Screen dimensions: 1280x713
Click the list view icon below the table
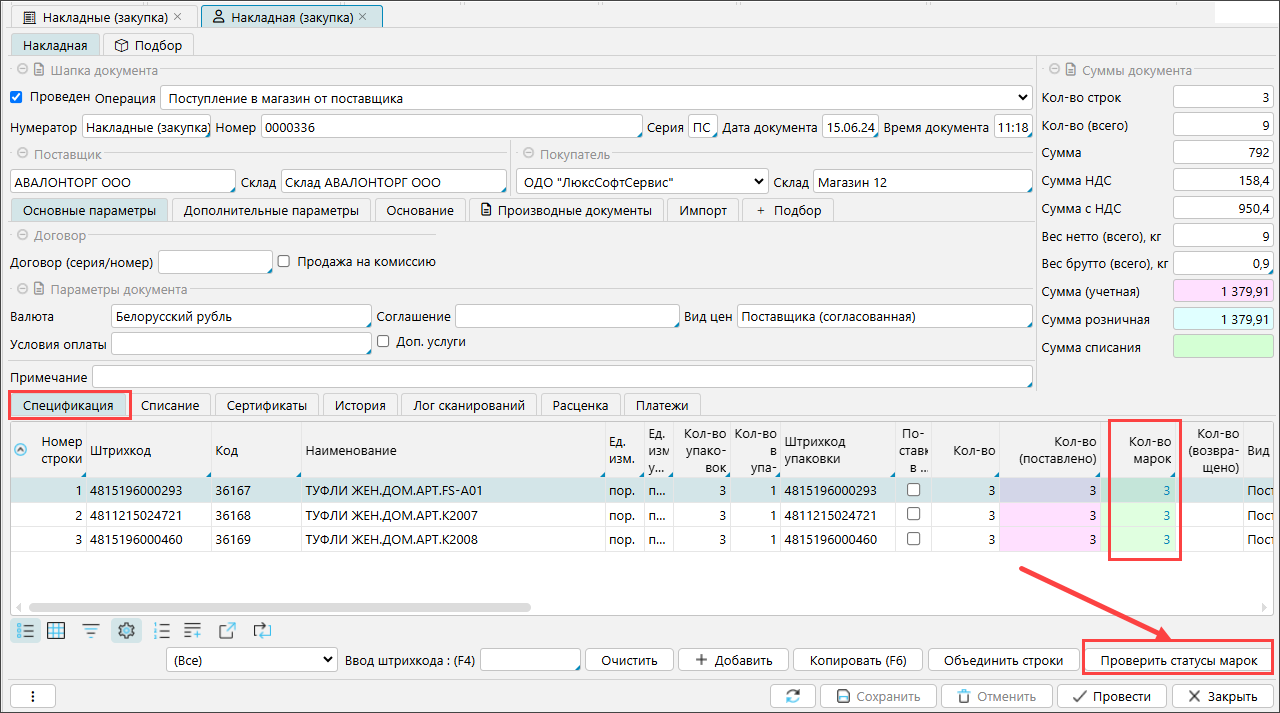(27, 631)
